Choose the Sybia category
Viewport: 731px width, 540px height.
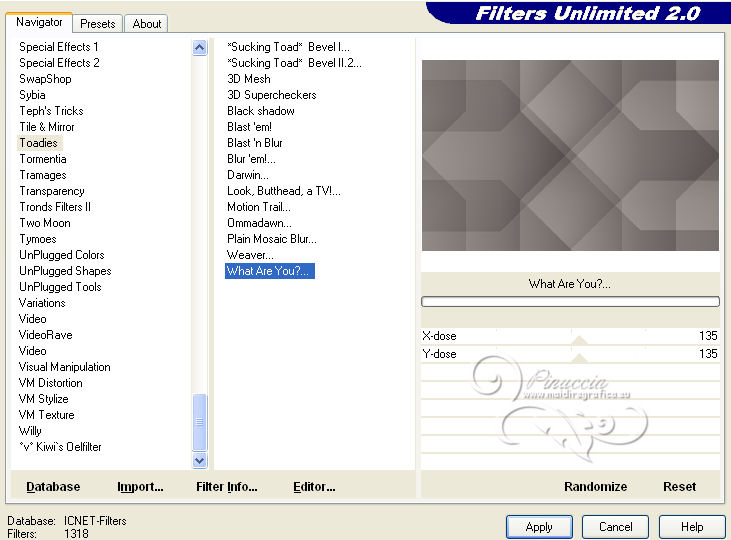[32, 95]
